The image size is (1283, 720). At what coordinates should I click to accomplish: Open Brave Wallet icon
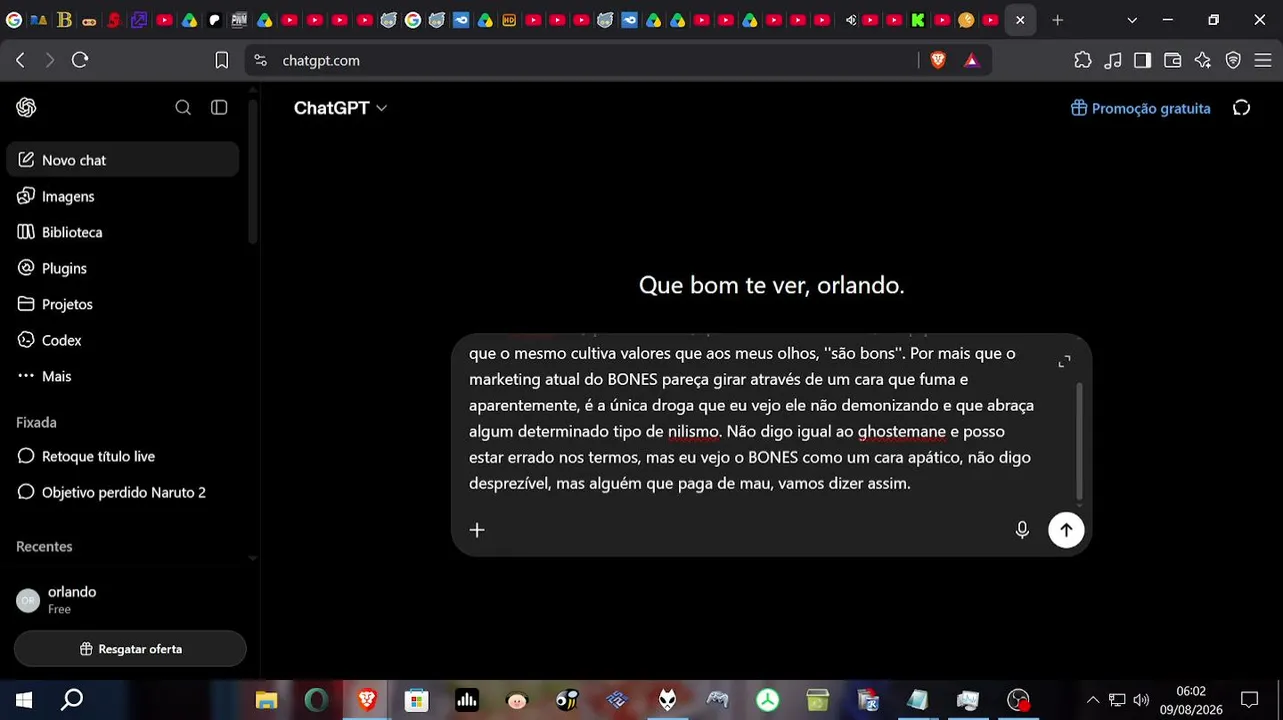(x=1173, y=60)
